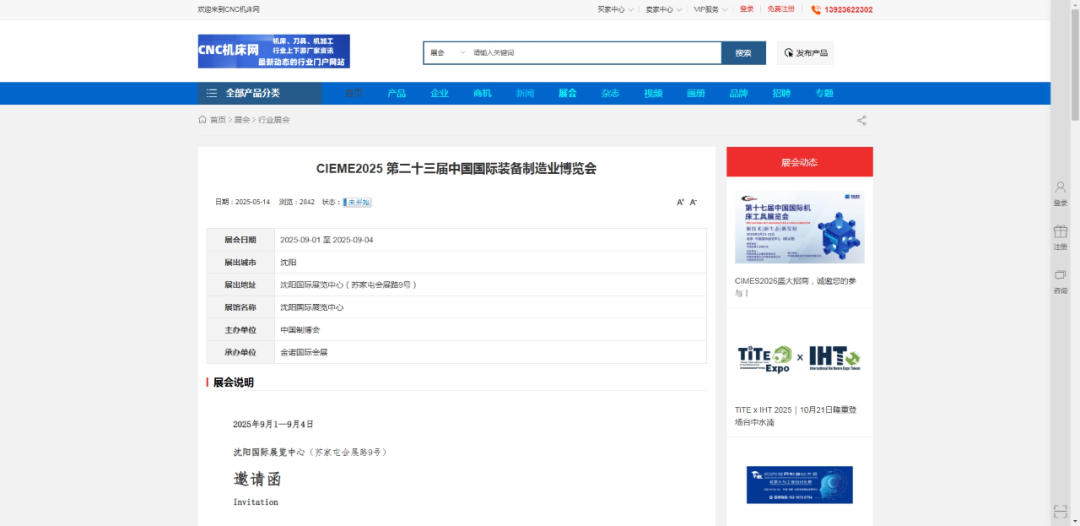Click the right sidebar 咨询 chat icon
The width and height of the screenshot is (1080, 526).
pos(1061,275)
